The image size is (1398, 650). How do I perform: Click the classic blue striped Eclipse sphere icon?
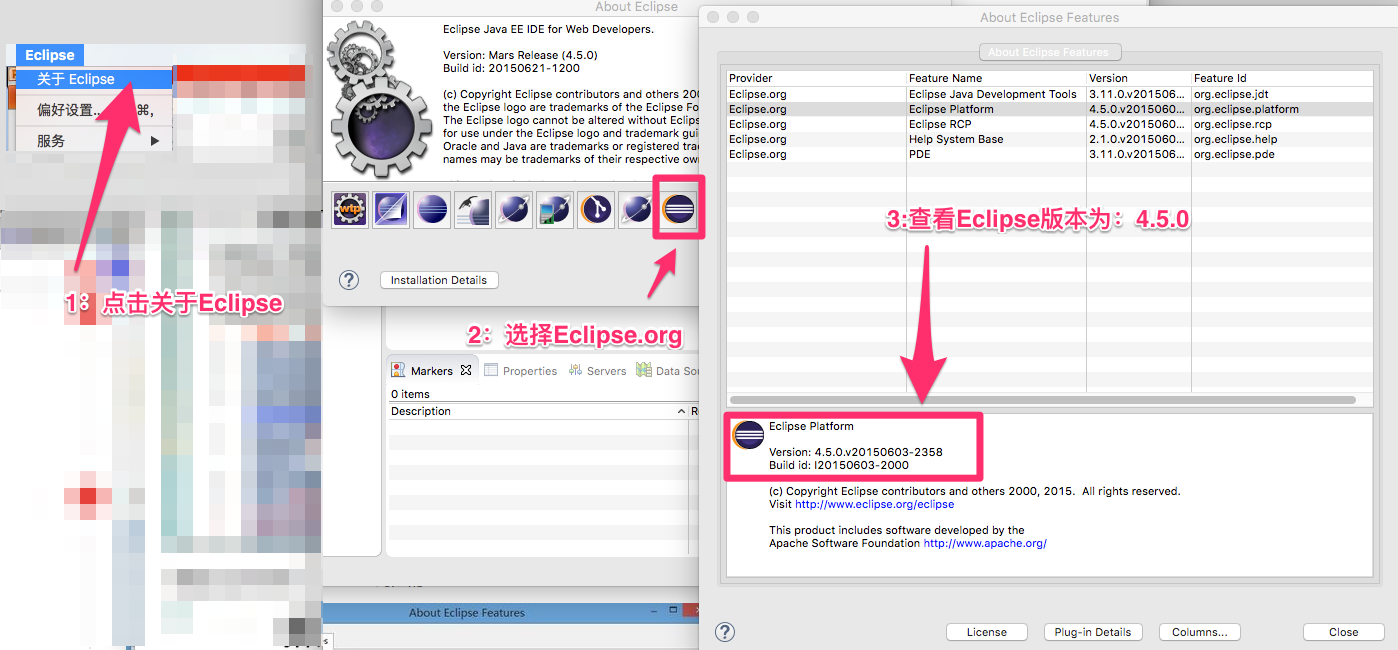[x=432, y=209]
